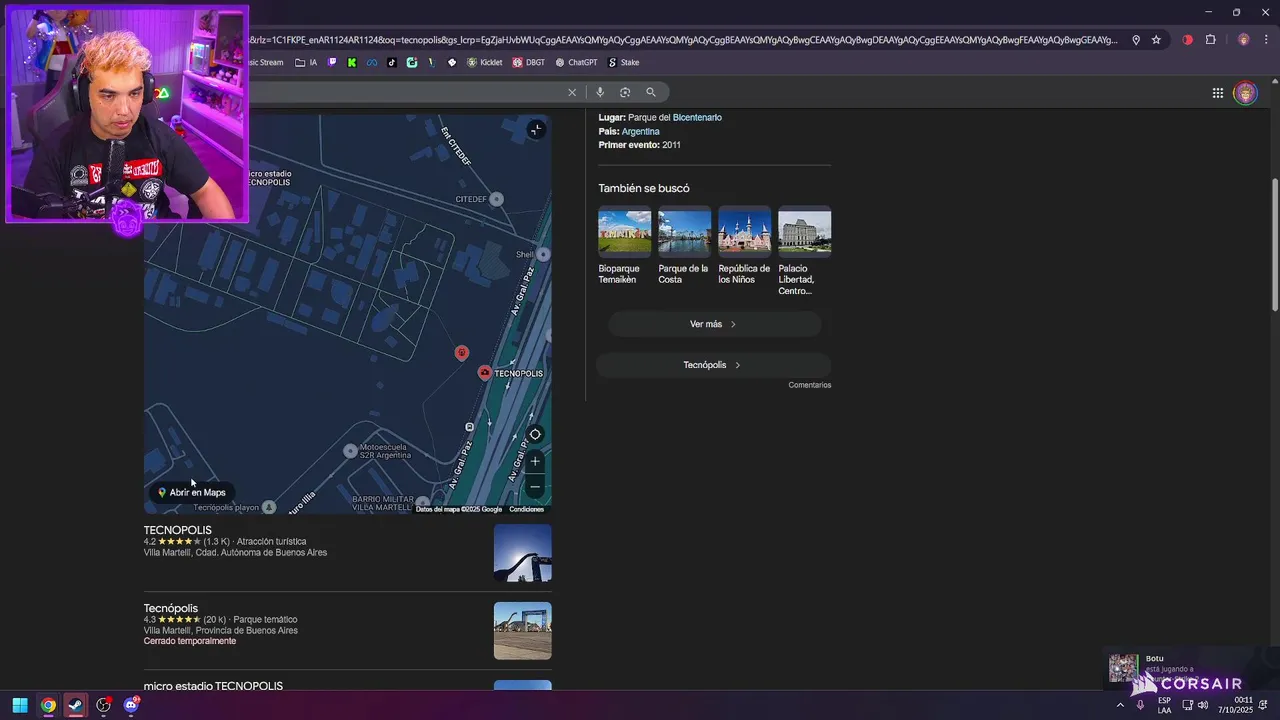Open the Tecnópolis chevron button
Screen dimensions: 1280x720
(714, 365)
